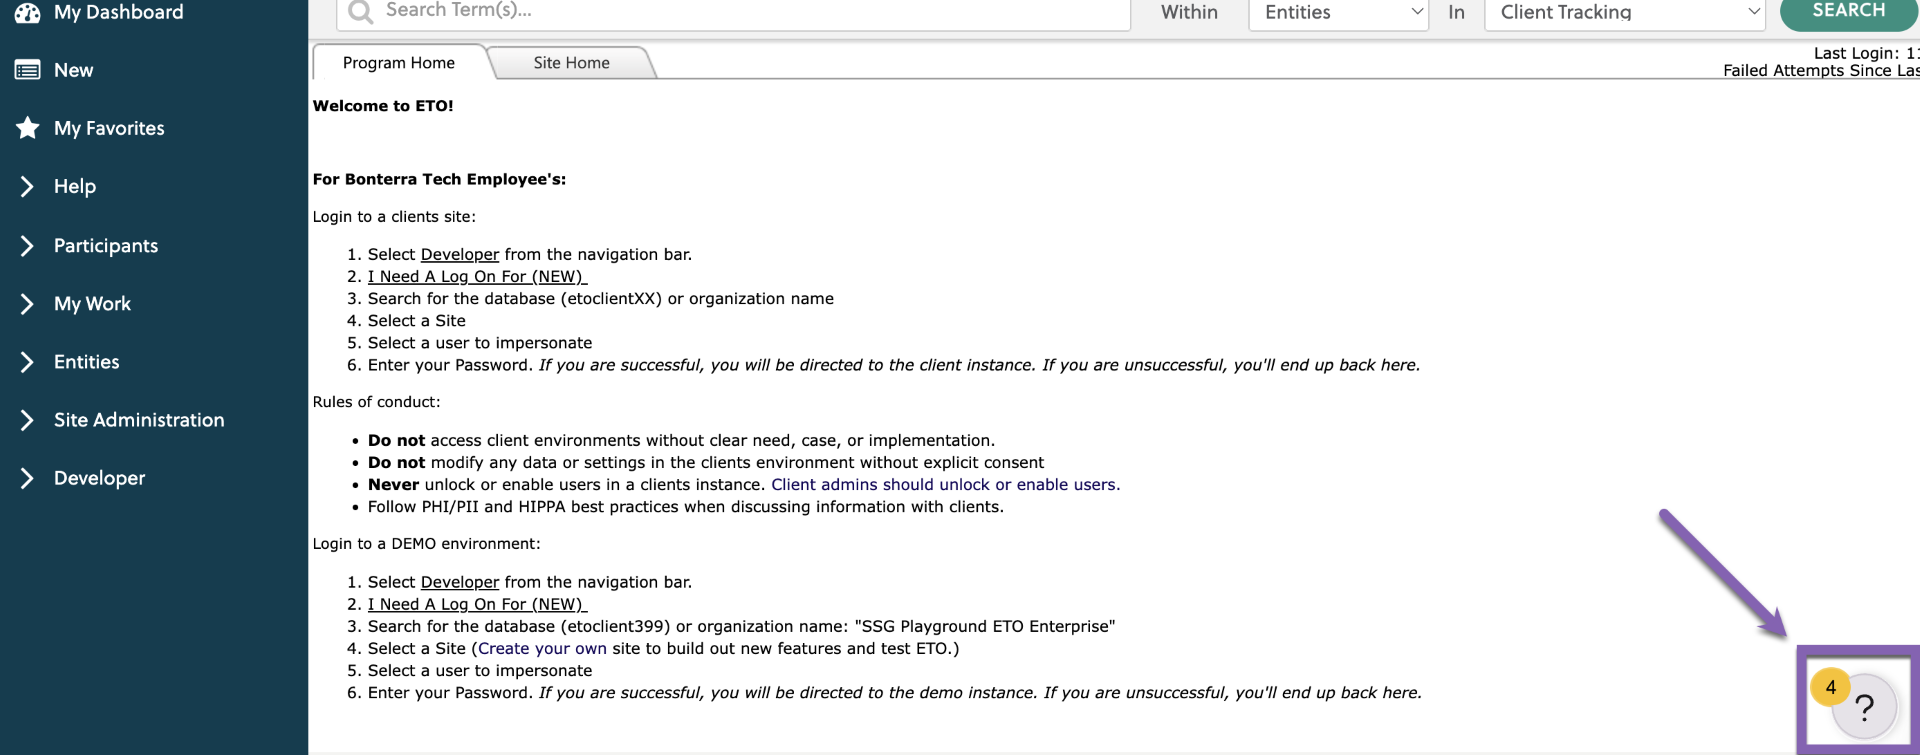Image resolution: width=1920 pixels, height=755 pixels.
Task: Expand the Site Administration chevron
Action: tap(27, 420)
